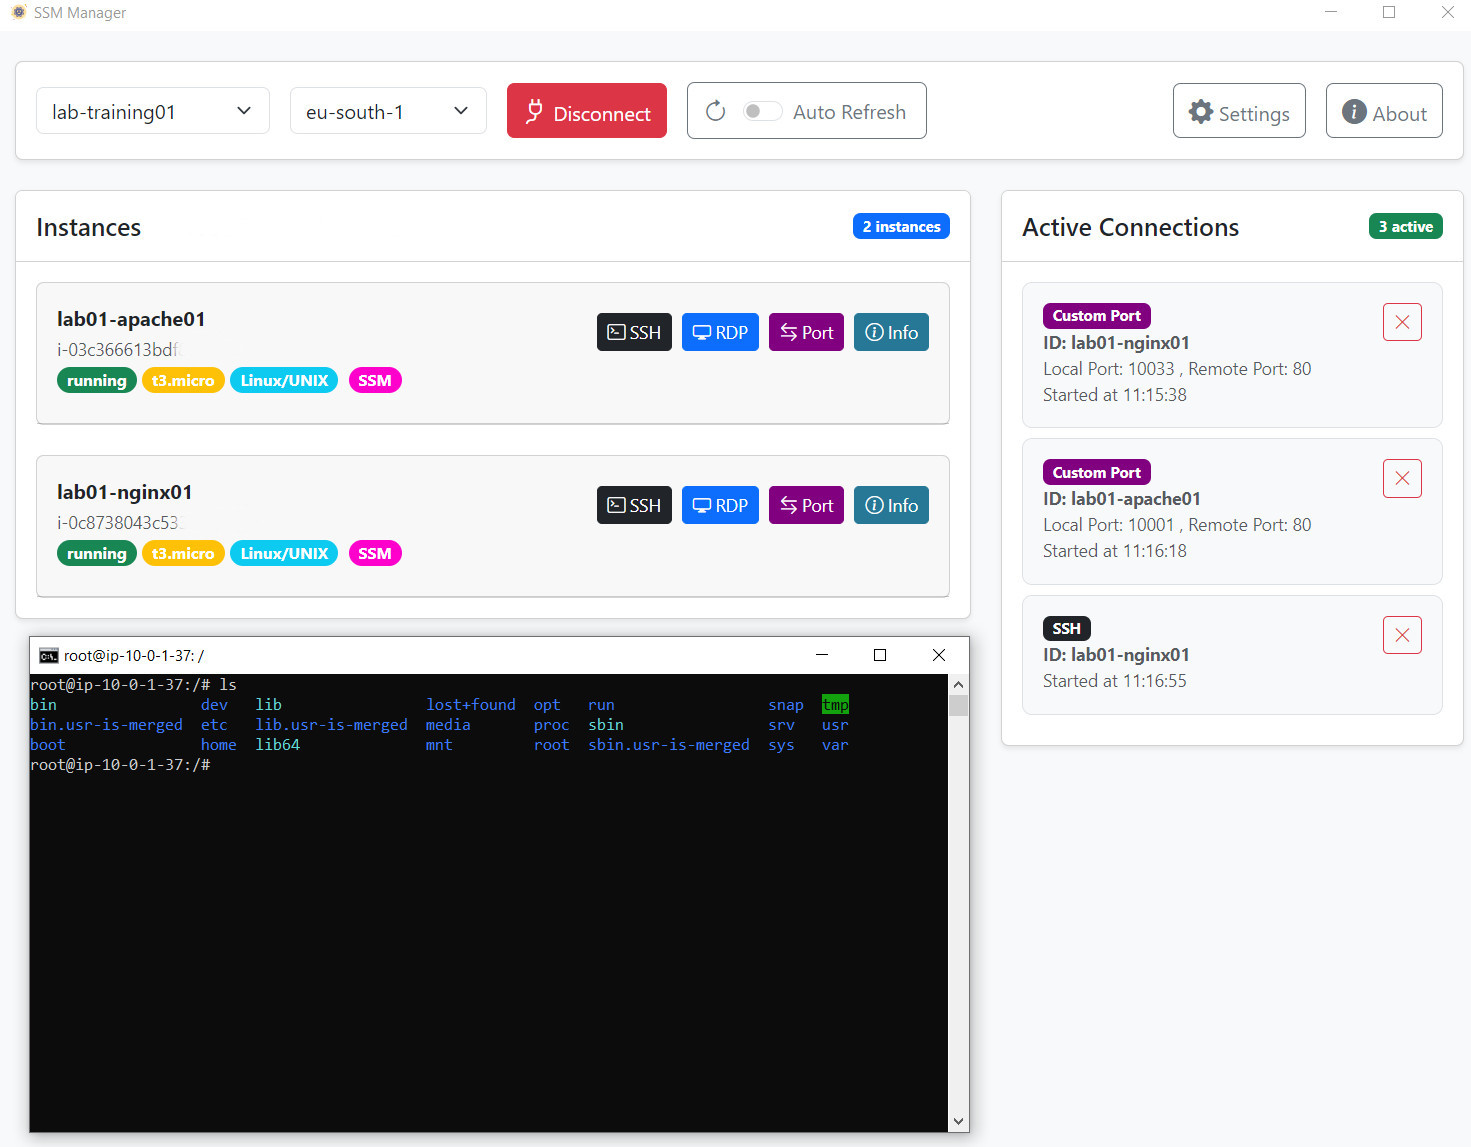Click the '3 active' badge
The width and height of the screenshot is (1471, 1147).
(x=1405, y=227)
